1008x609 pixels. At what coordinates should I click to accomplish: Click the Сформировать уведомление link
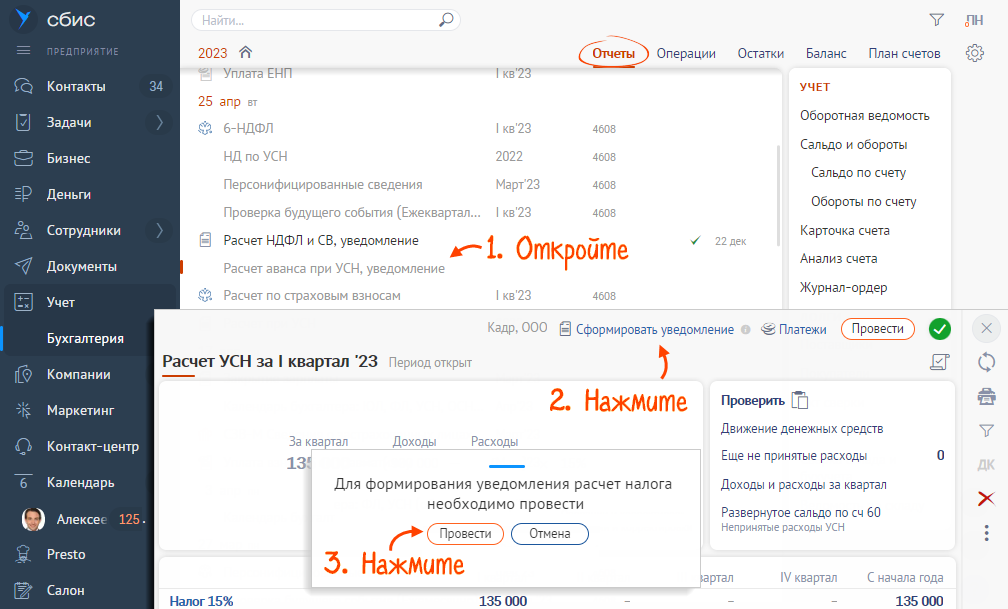(x=654, y=329)
